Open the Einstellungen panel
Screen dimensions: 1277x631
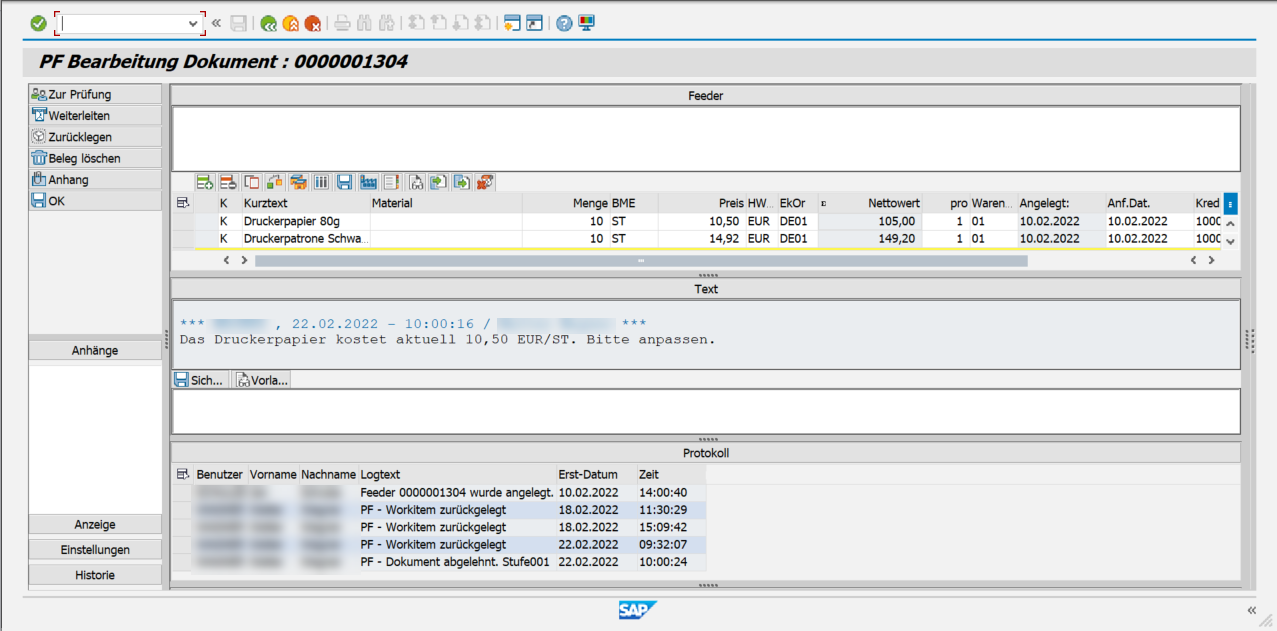tap(94, 549)
